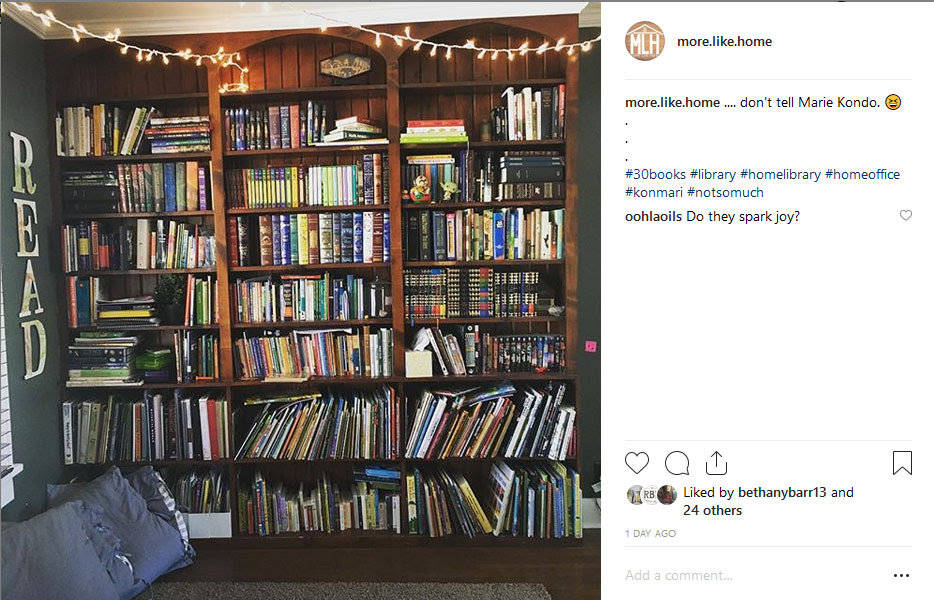Open the #30books hashtag
934x600 pixels.
pyautogui.click(x=655, y=174)
